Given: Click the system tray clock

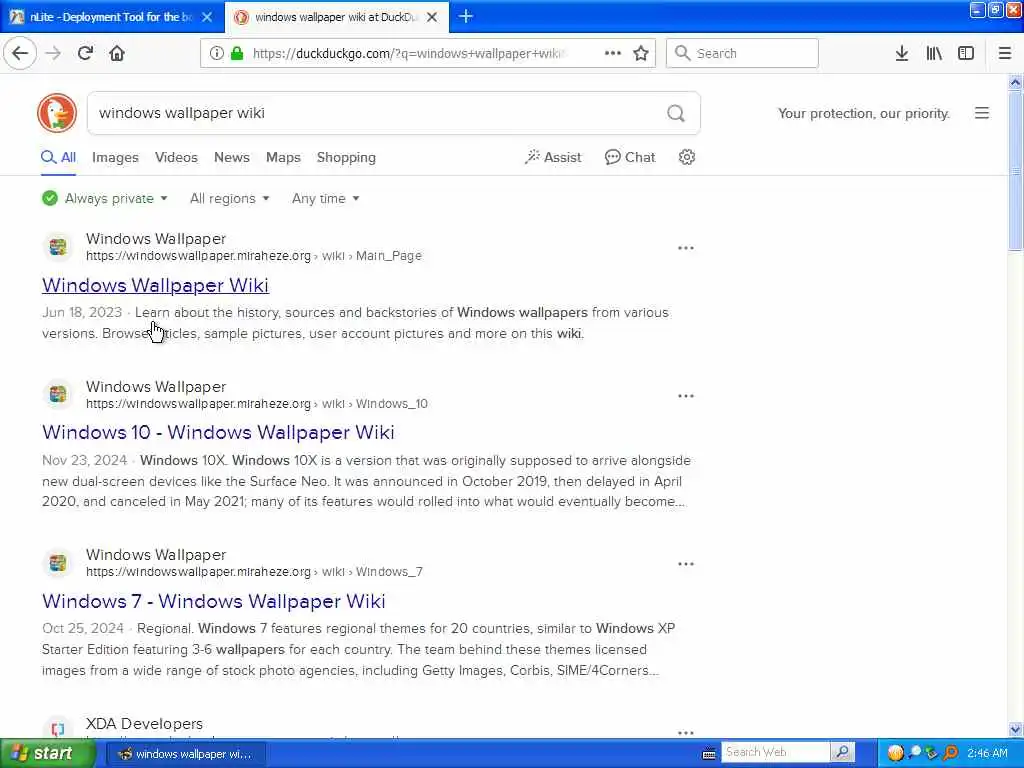Looking at the screenshot, I should point(987,753).
